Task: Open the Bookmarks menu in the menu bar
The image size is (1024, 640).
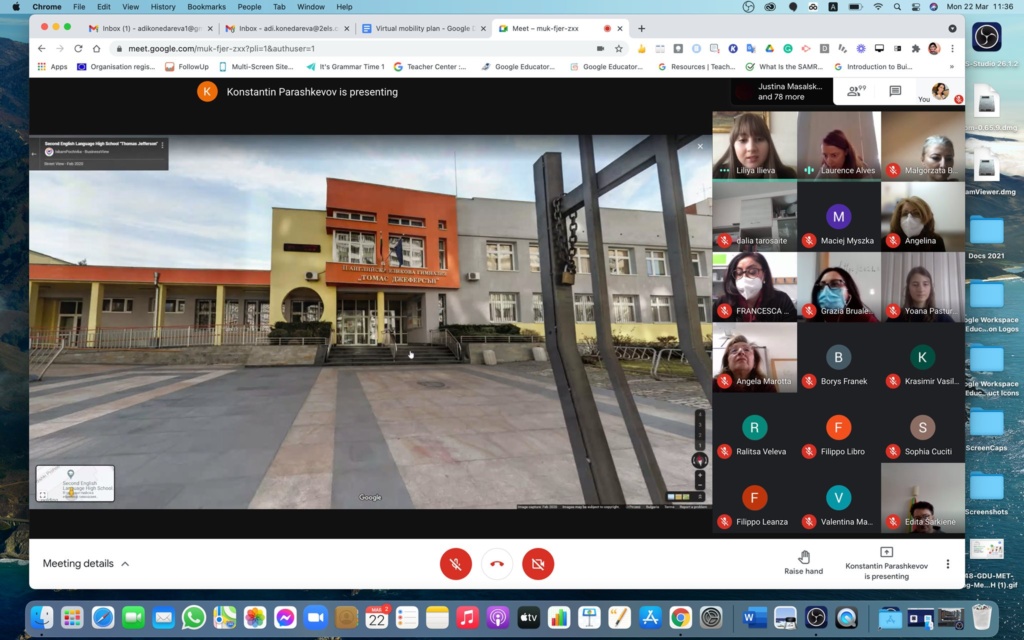Action: point(206,7)
